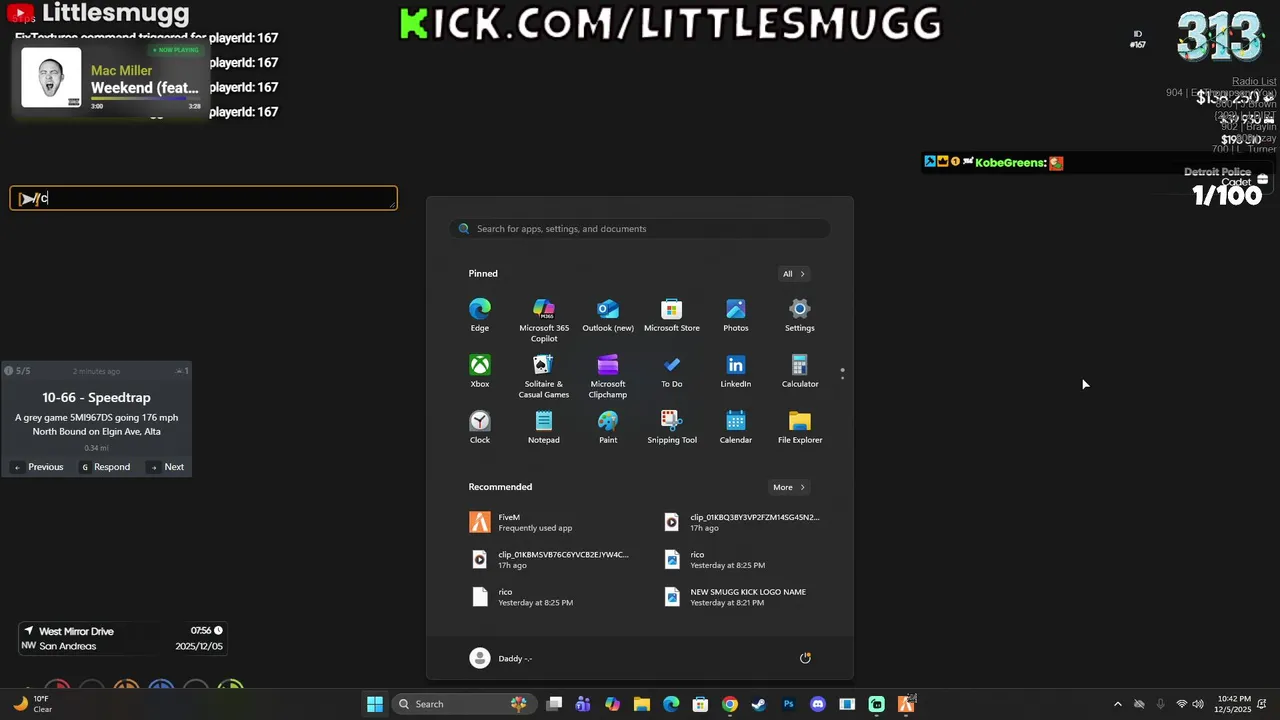Image resolution: width=1280 pixels, height=720 pixels.
Task: Open the Clock app
Action: (480, 427)
